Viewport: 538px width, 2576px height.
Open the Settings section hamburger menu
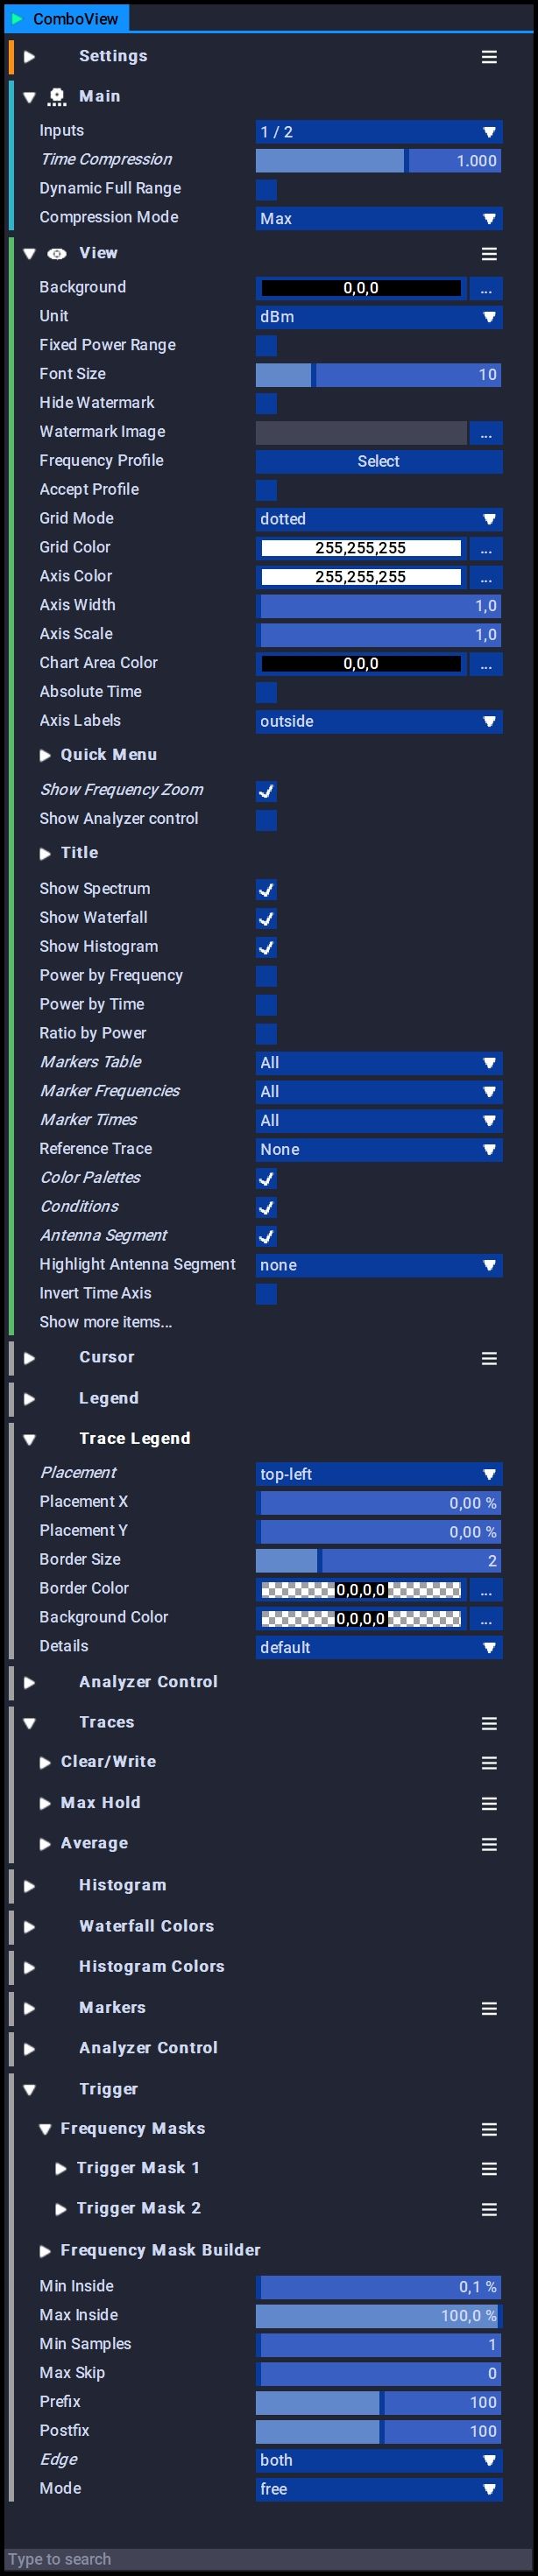pyautogui.click(x=489, y=57)
